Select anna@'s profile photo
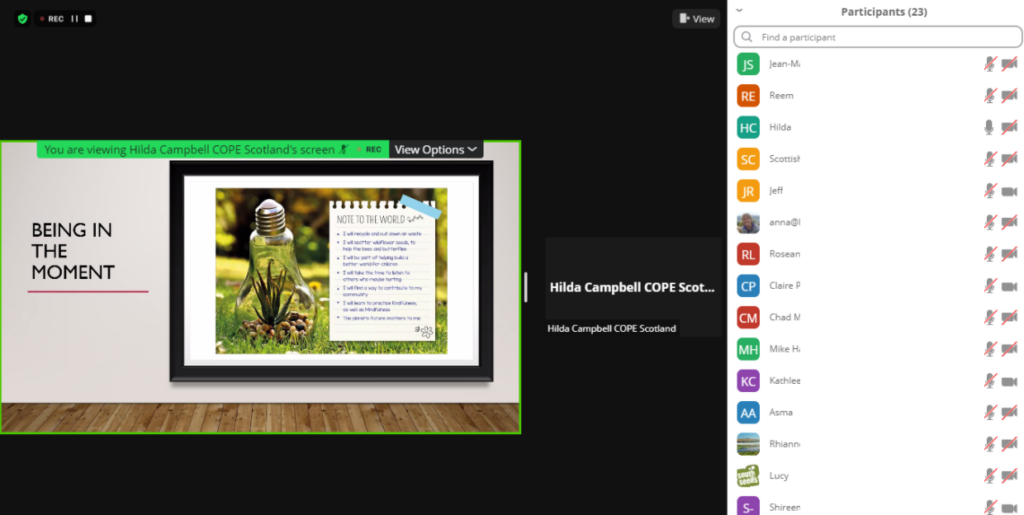The image size is (1024, 515). (x=748, y=222)
